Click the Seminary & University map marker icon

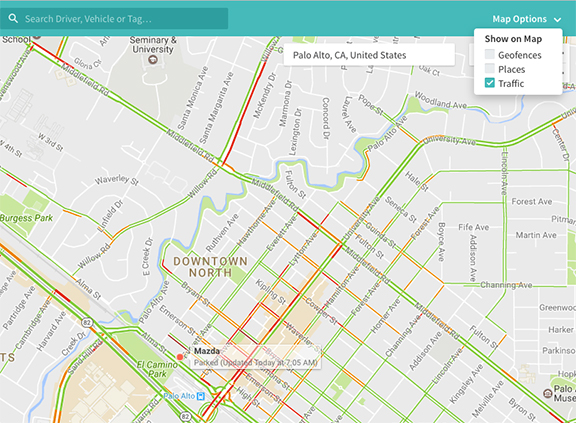click(152, 59)
